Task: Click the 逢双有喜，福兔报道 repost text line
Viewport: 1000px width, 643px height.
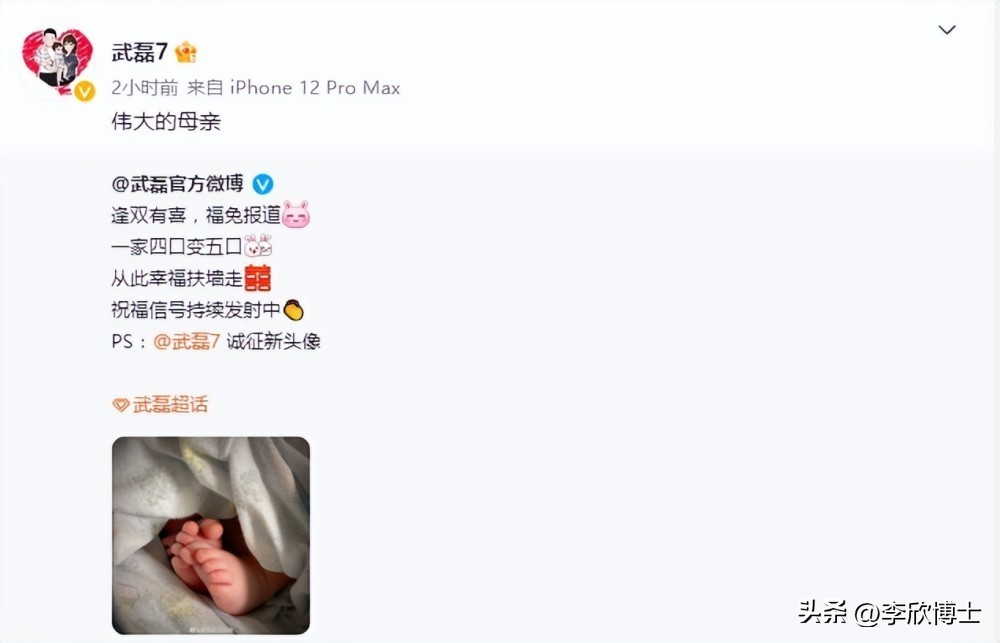Action: tap(196, 215)
